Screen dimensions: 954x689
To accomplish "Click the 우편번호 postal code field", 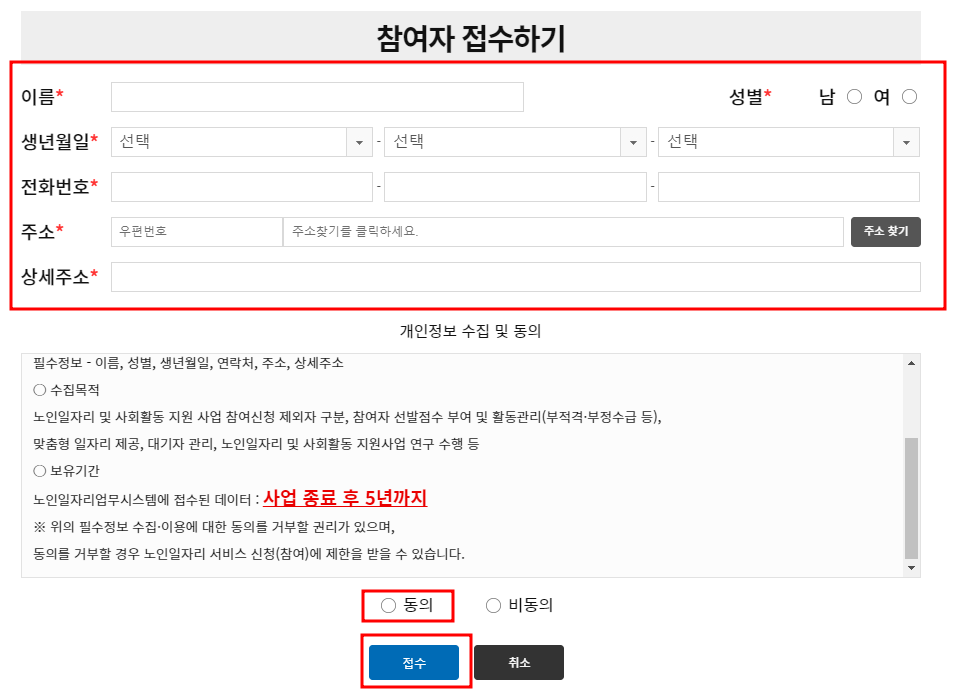I will 195,231.
